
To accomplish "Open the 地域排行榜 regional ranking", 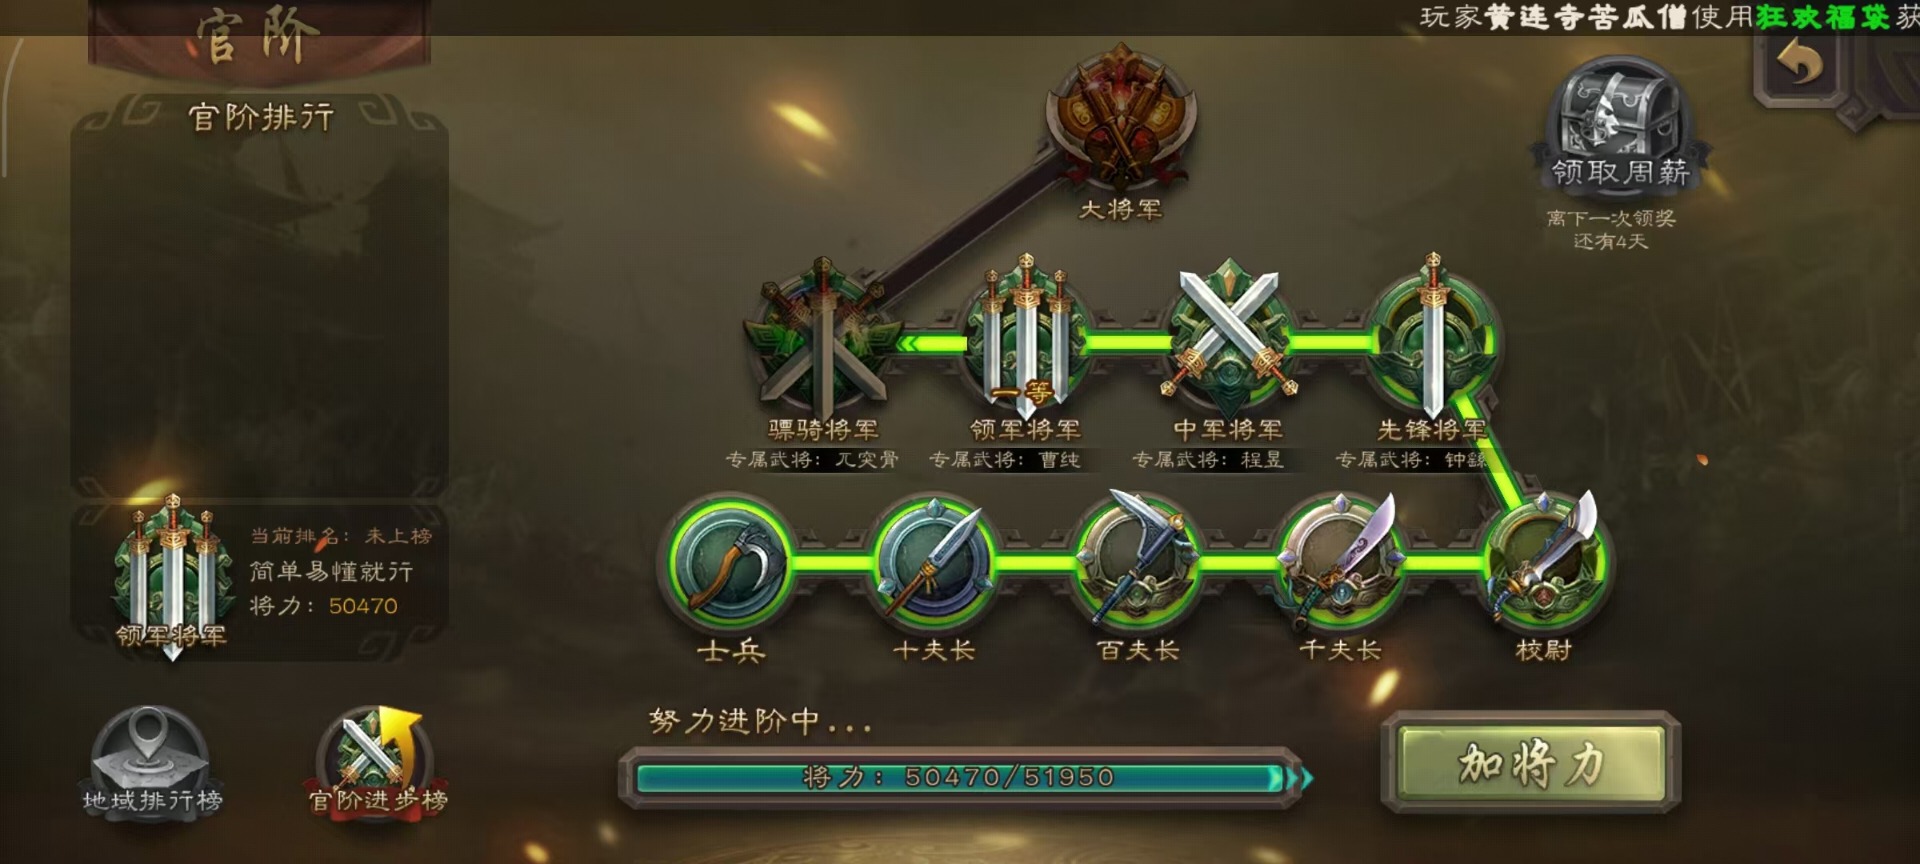I will click(151, 762).
